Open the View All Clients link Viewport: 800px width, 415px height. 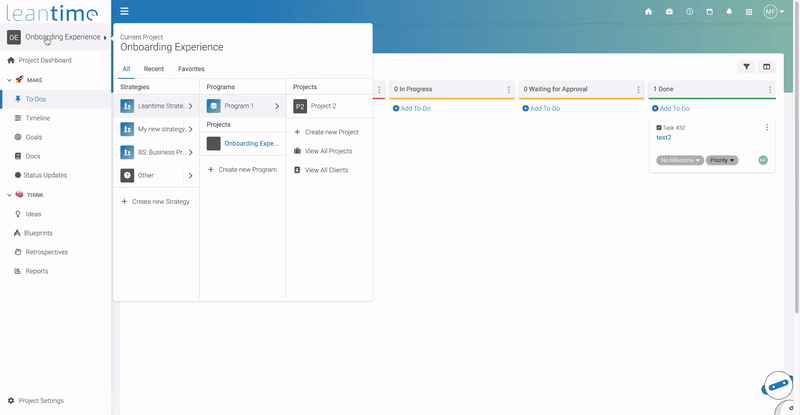point(326,170)
